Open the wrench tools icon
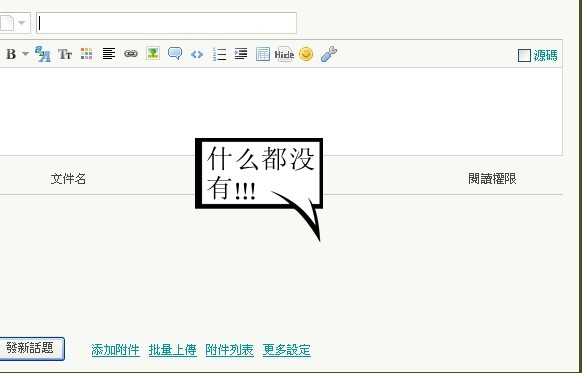Viewport: 582px width, 373px height. point(329,54)
